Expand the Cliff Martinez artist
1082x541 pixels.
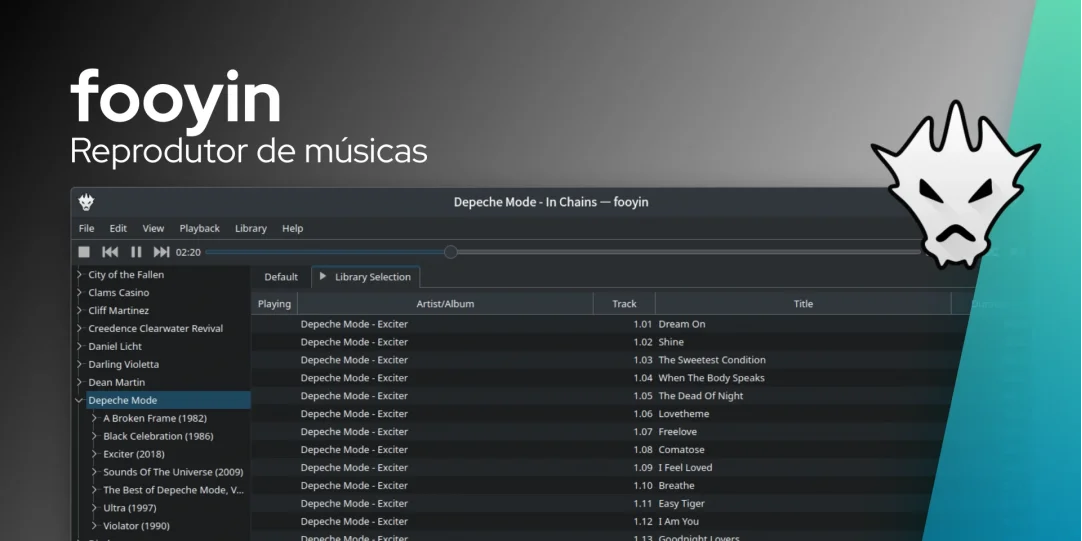tap(80, 311)
